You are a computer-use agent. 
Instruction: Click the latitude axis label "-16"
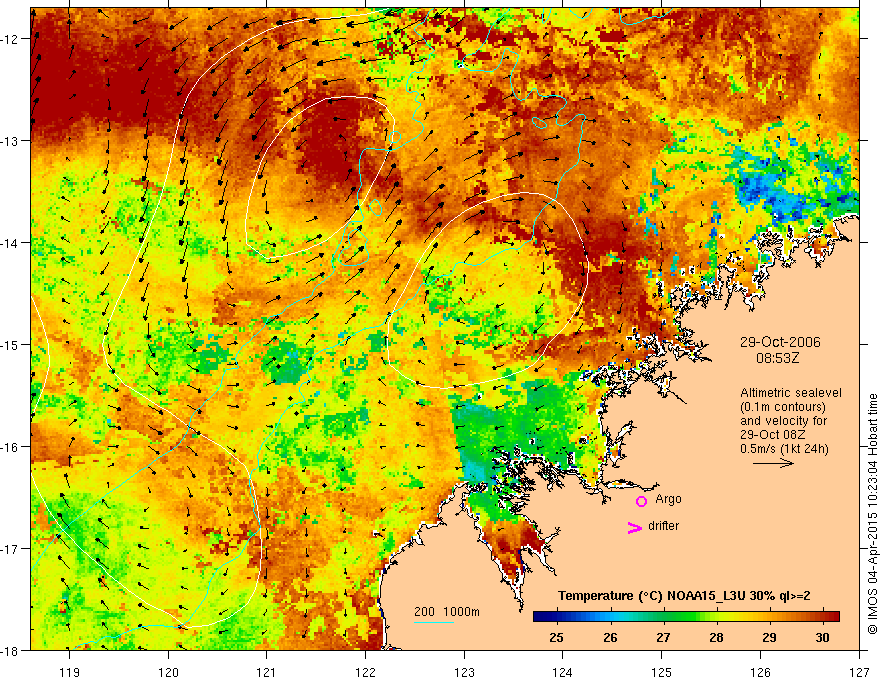click(10, 447)
